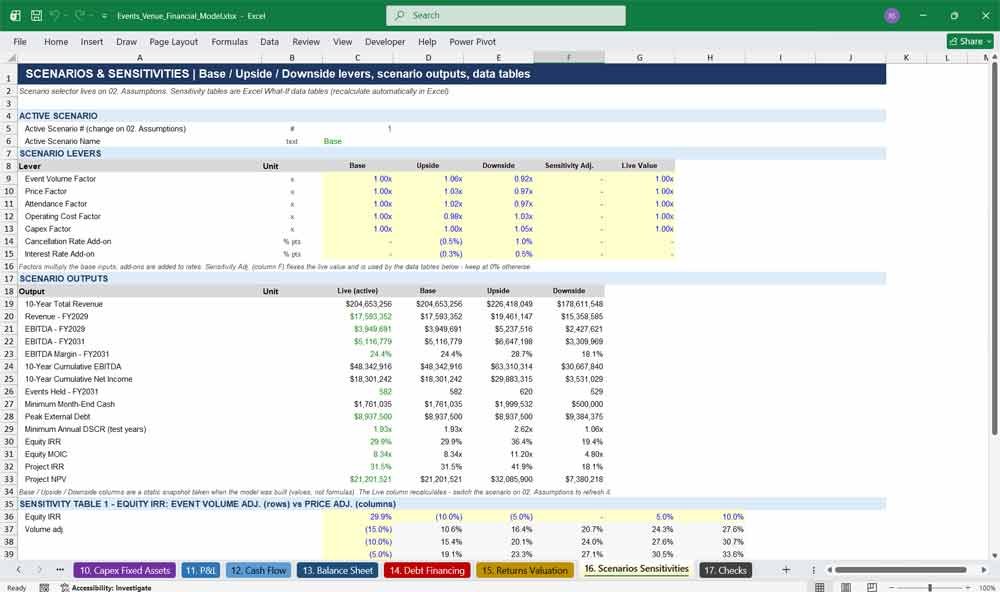
Task: Open sheet tab 13. Balance Sheet
Action: [337, 570]
